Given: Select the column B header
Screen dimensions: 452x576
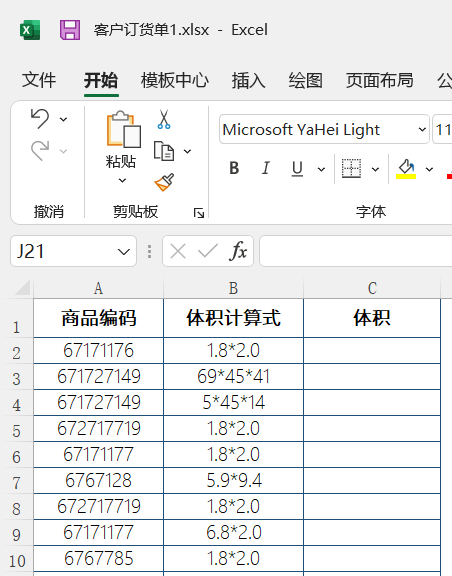Looking at the screenshot, I should coord(233,288).
